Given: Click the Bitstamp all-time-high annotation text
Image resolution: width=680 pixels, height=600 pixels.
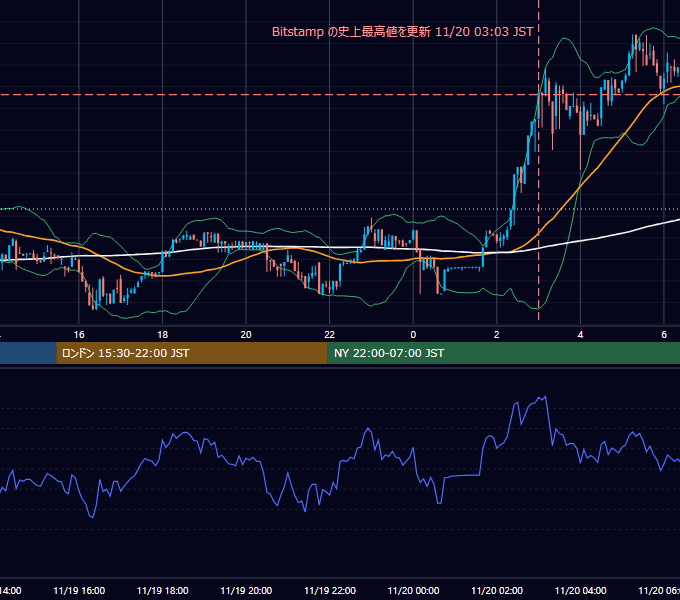Looking at the screenshot, I should (402, 32).
